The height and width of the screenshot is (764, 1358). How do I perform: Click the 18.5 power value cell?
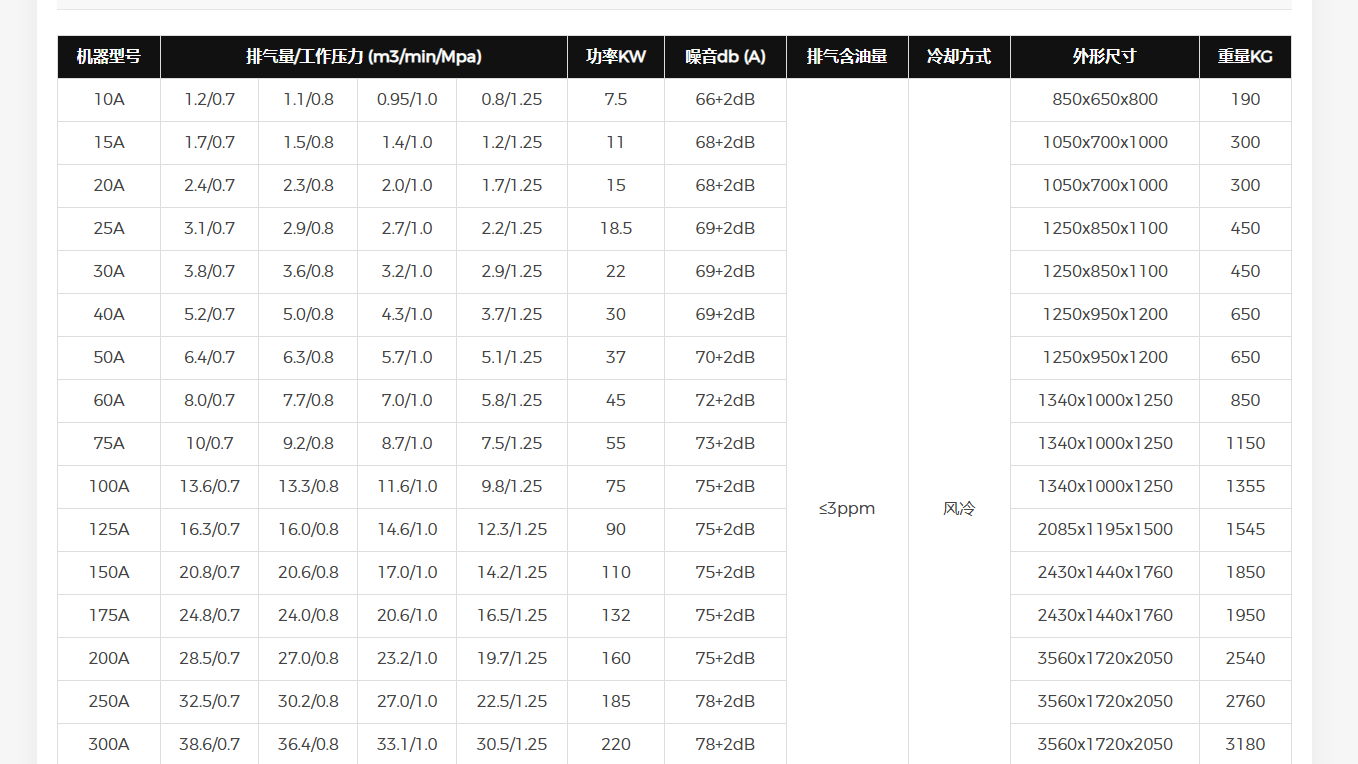click(615, 229)
